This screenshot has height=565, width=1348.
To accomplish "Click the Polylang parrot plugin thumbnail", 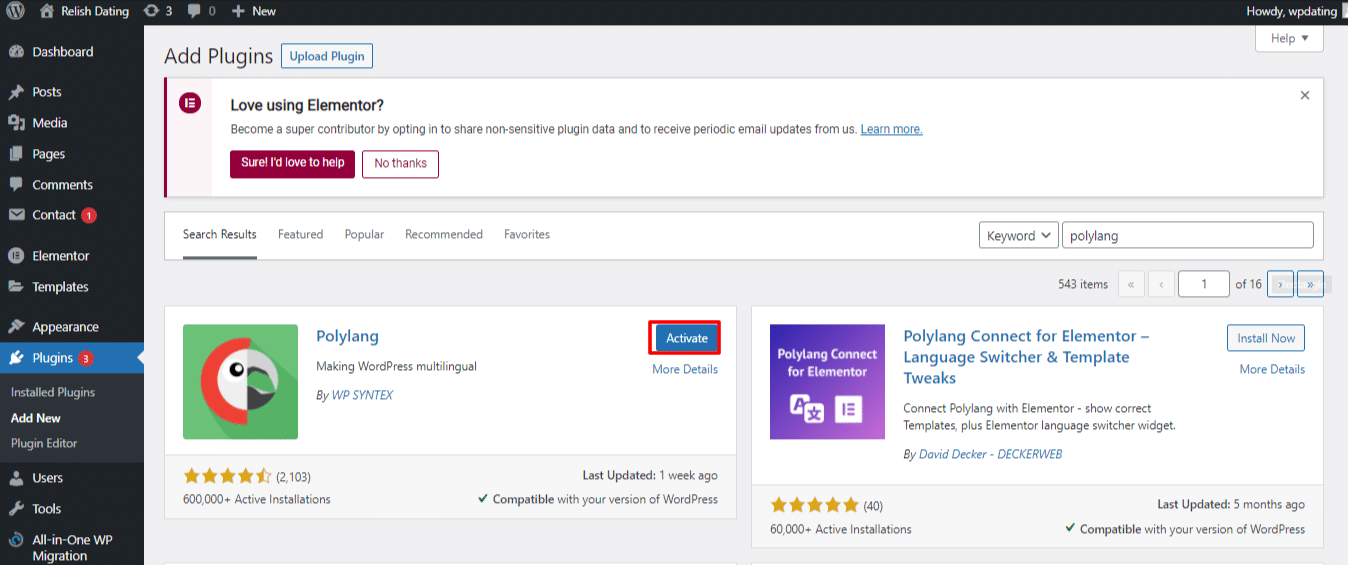I will tap(240, 382).
